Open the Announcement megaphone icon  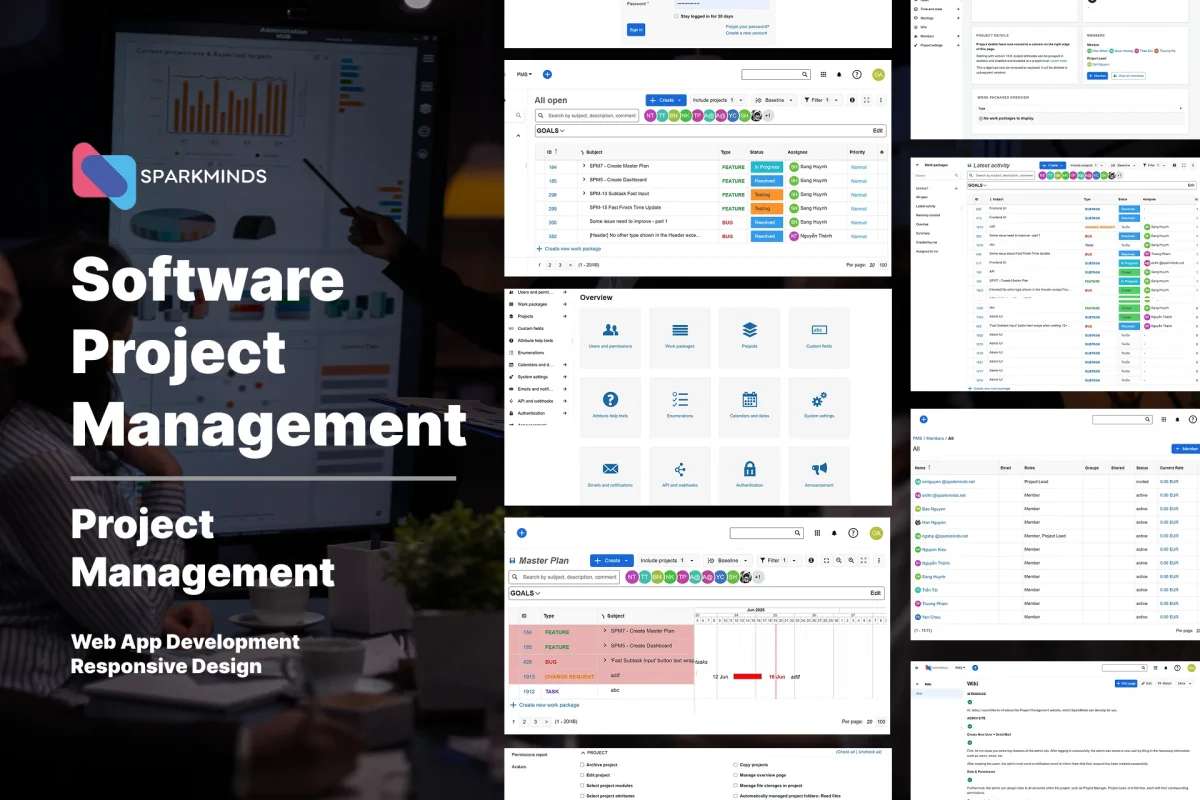[x=819, y=469]
